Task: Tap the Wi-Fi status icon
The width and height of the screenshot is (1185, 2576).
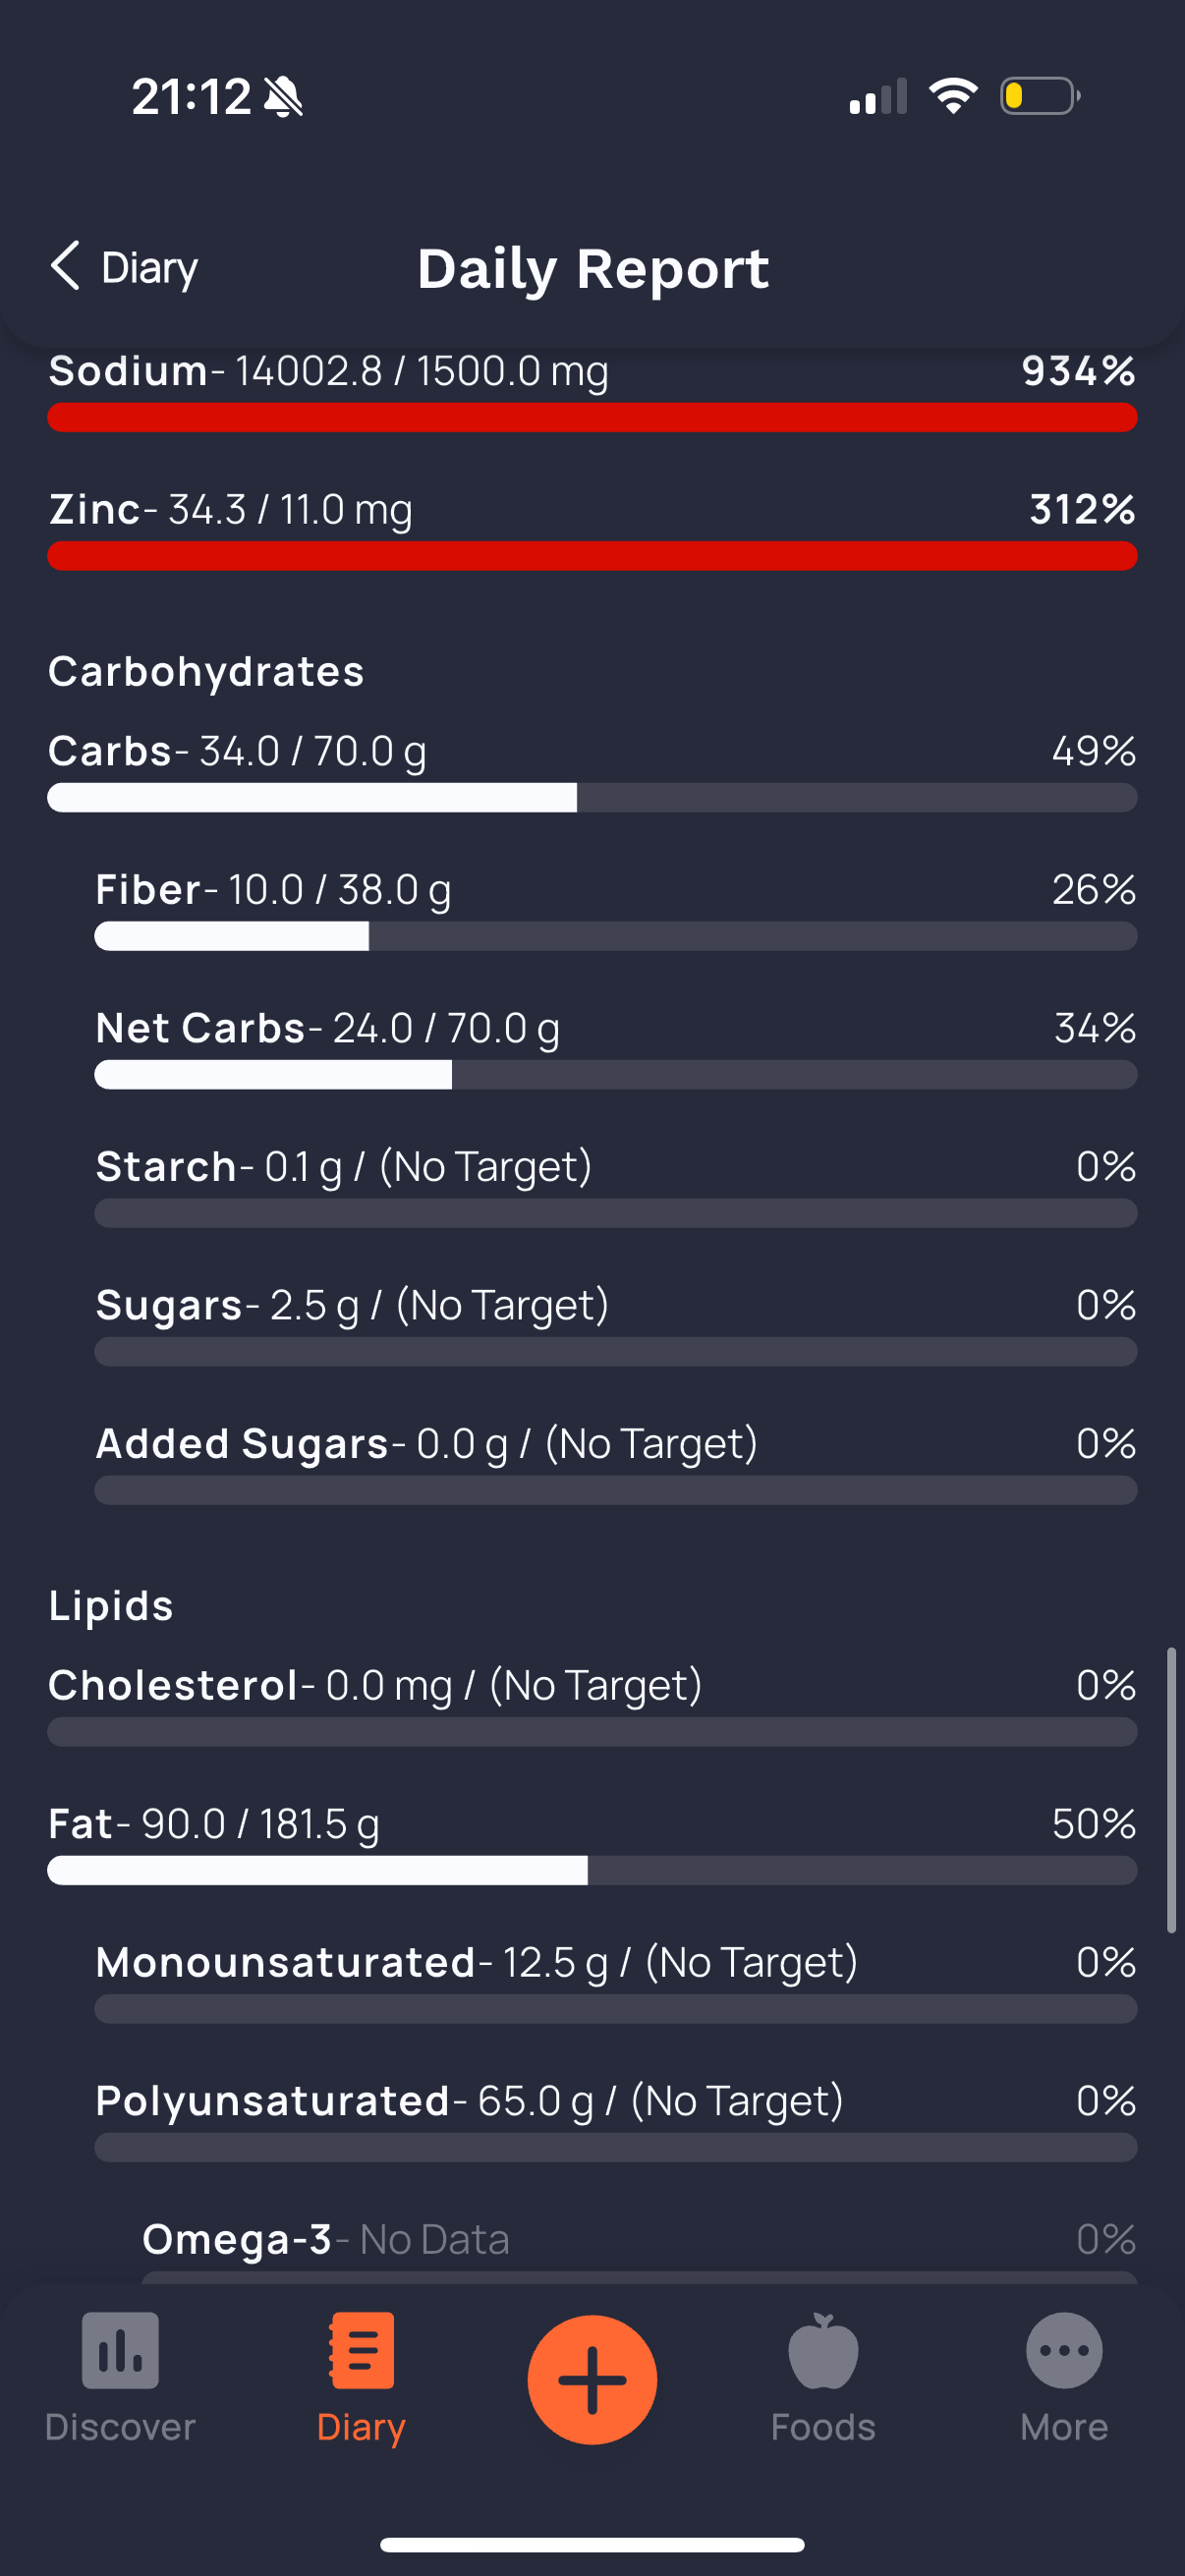Action: 953,96
